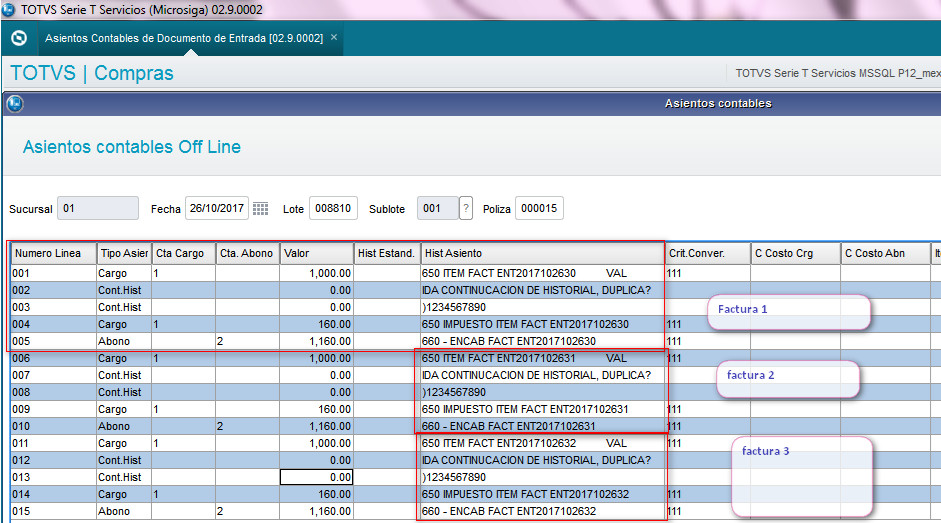The image size is (941, 523).
Task: Click the Sublote question mark lookup button
Action: coord(466,208)
